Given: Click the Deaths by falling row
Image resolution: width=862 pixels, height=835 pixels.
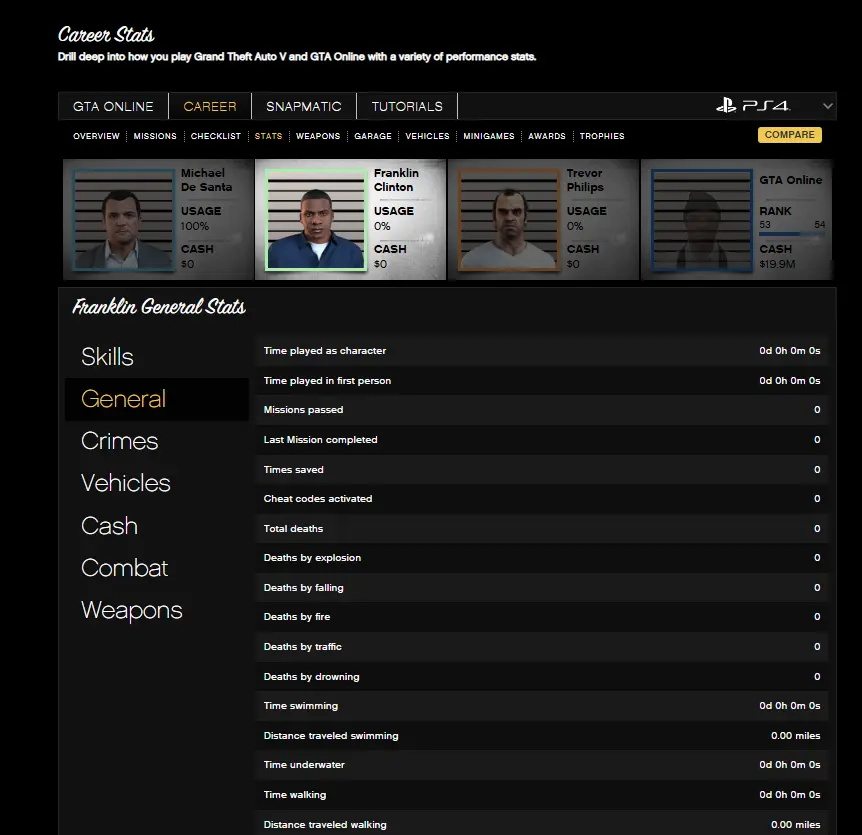Looking at the screenshot, I should point(541,588).
